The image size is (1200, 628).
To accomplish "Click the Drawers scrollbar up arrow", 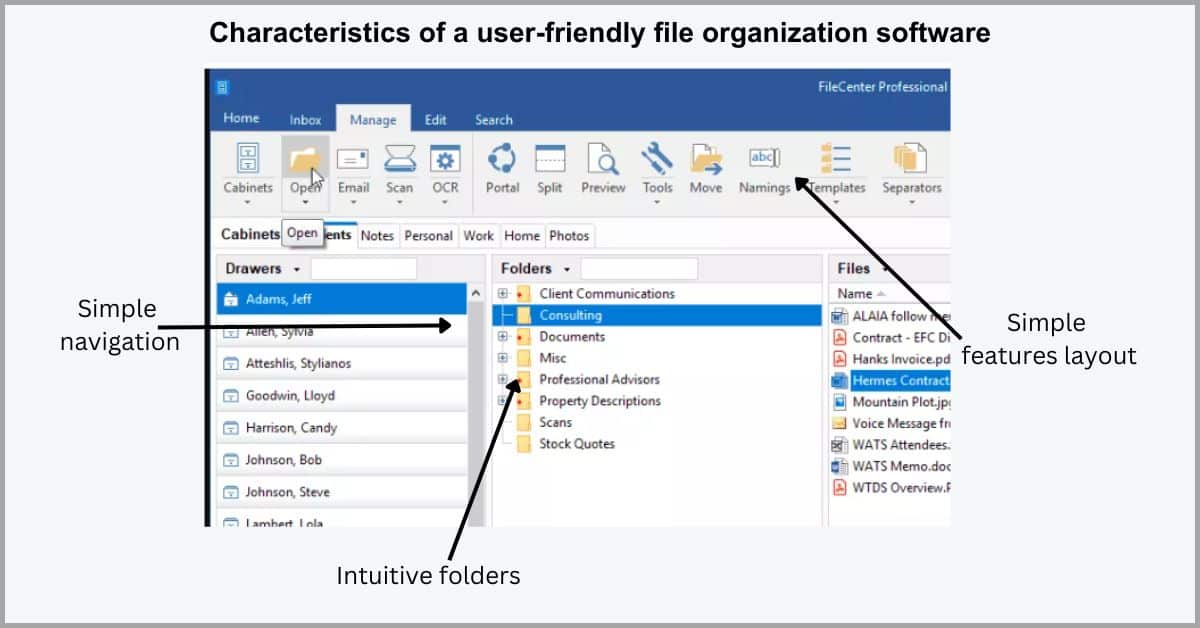I will (x=476, y=294).
